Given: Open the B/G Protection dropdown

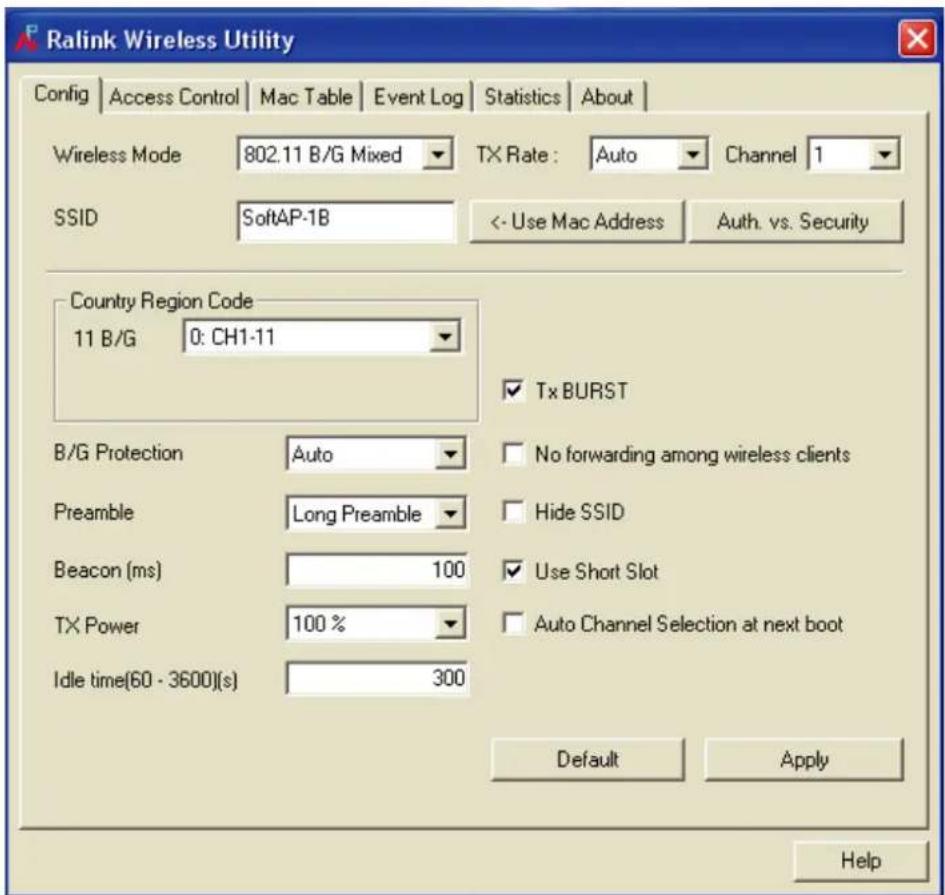Looking at the screenshot, I should click(x=450, y=453).
